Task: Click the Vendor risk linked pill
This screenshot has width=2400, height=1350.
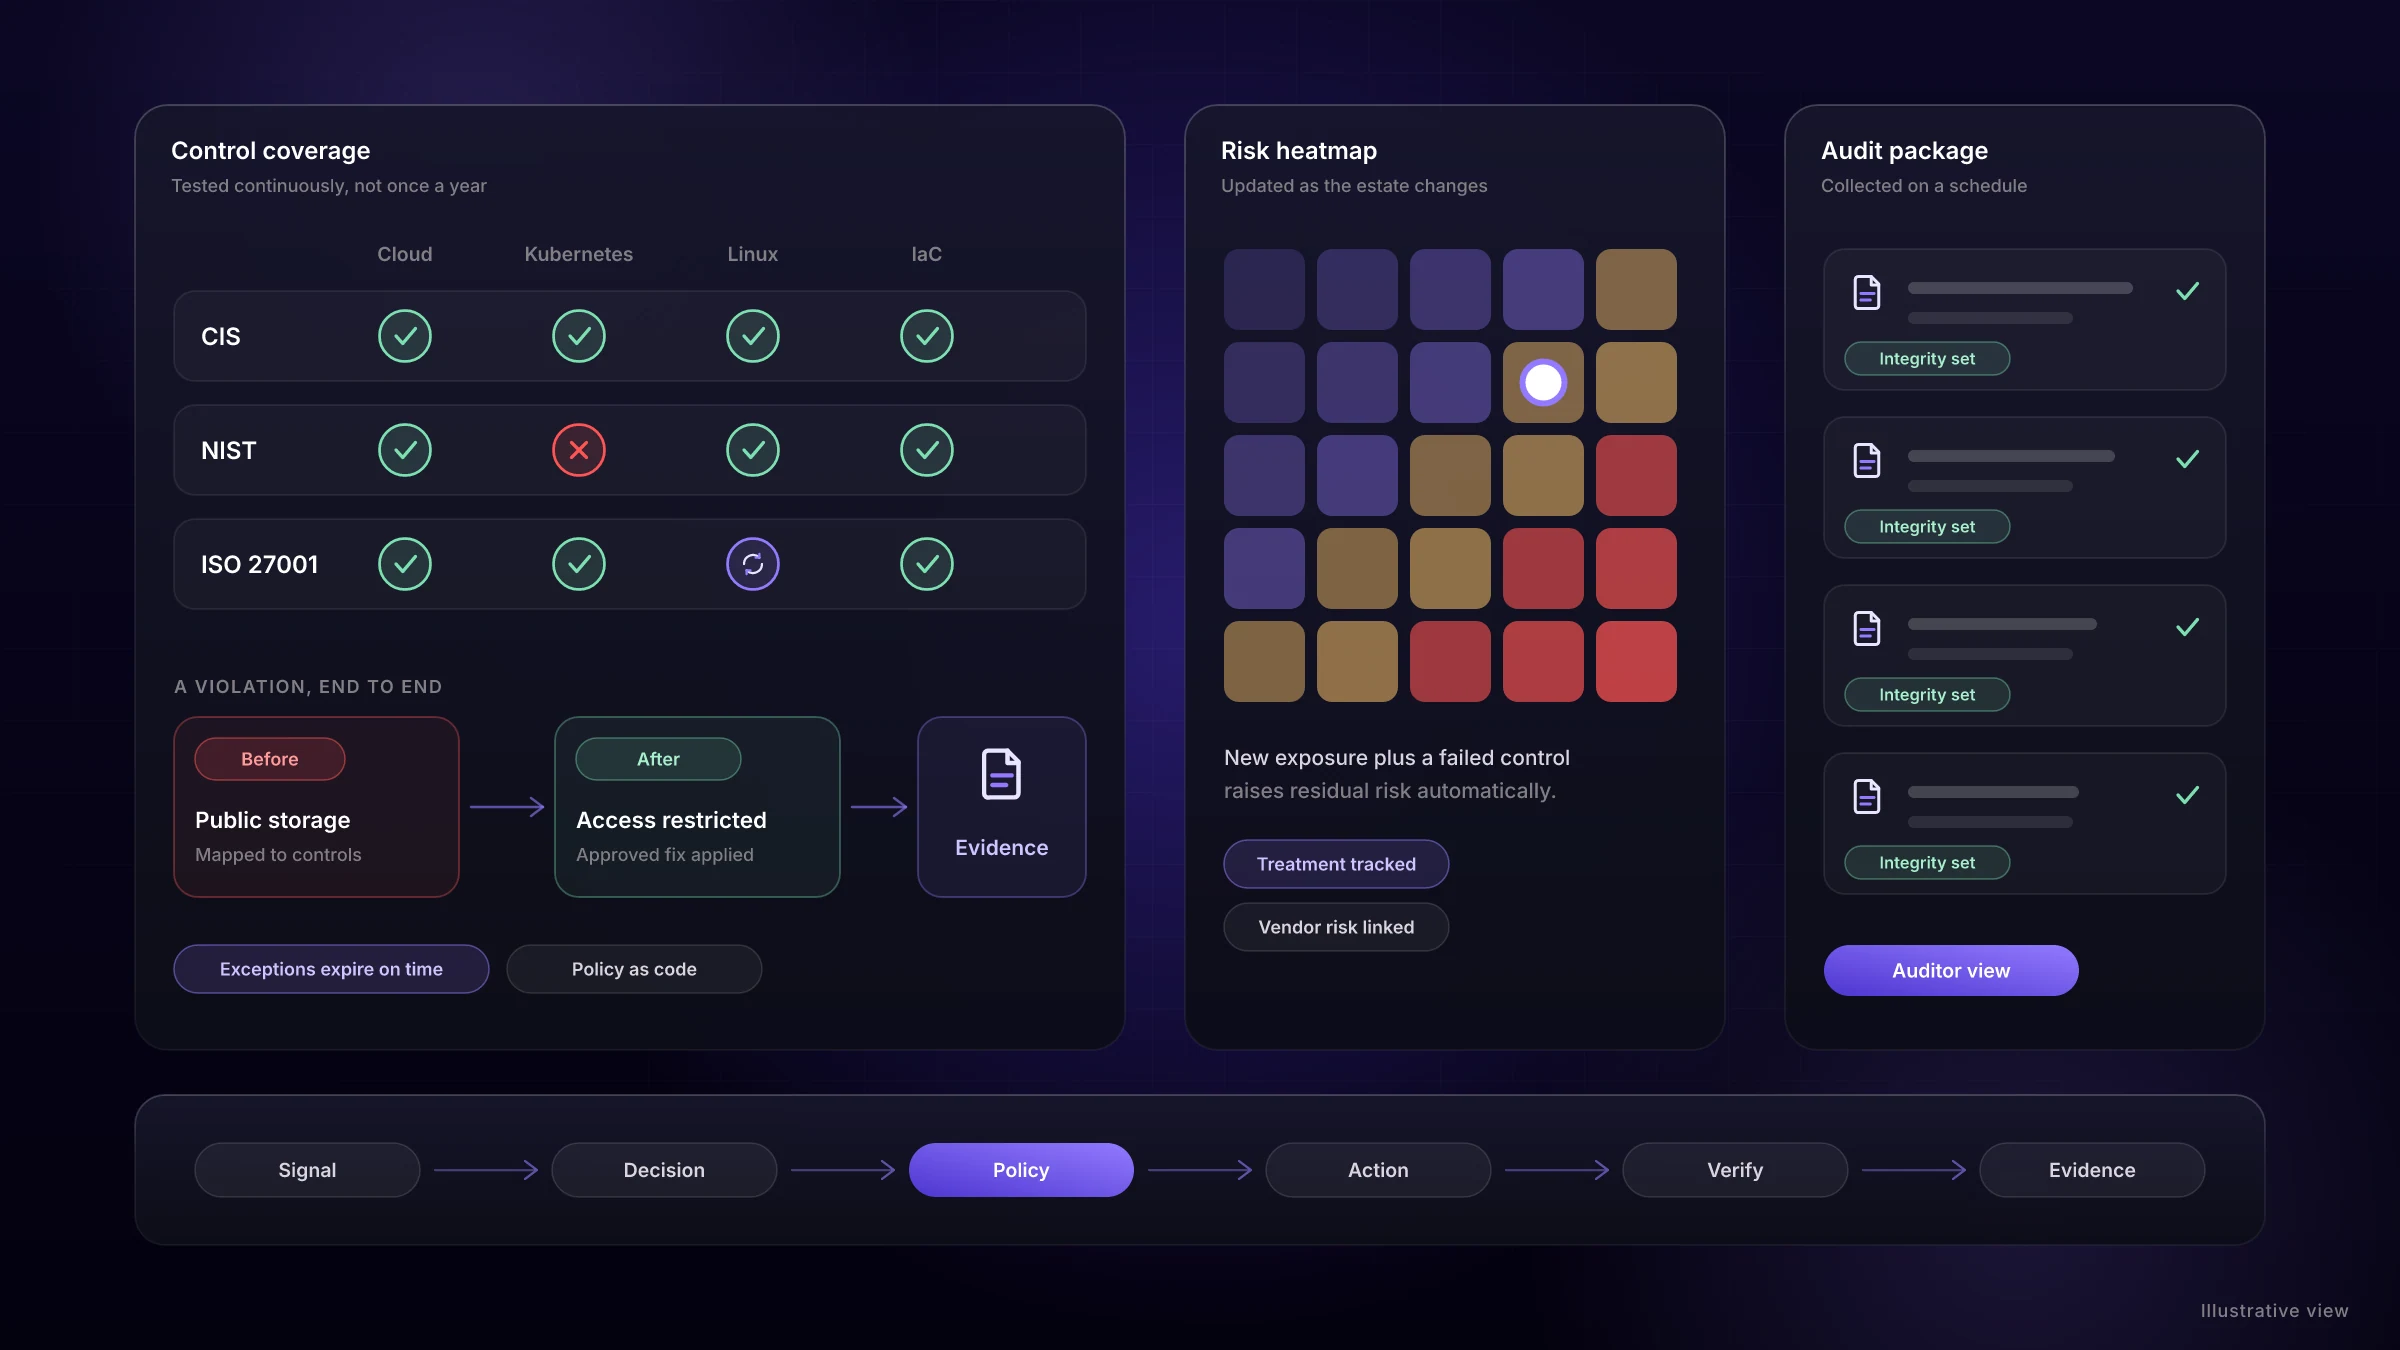Action: coord(1336,927)
